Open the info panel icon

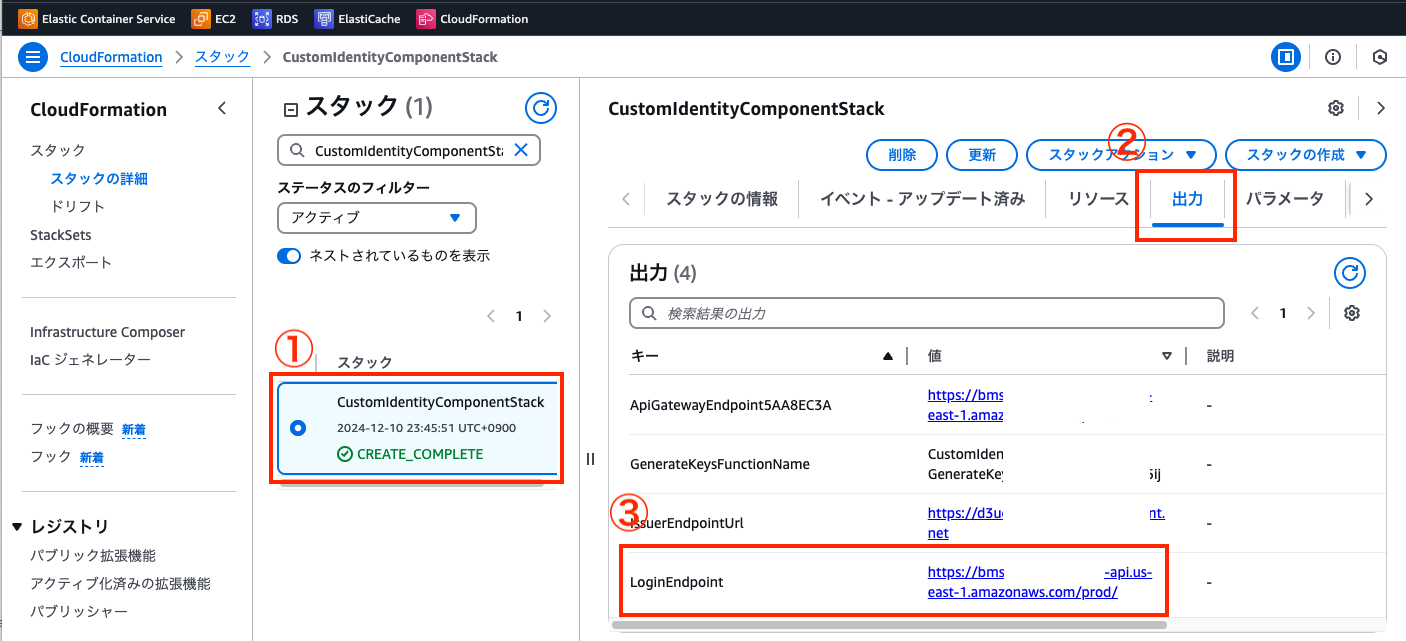coord(1332,57)
